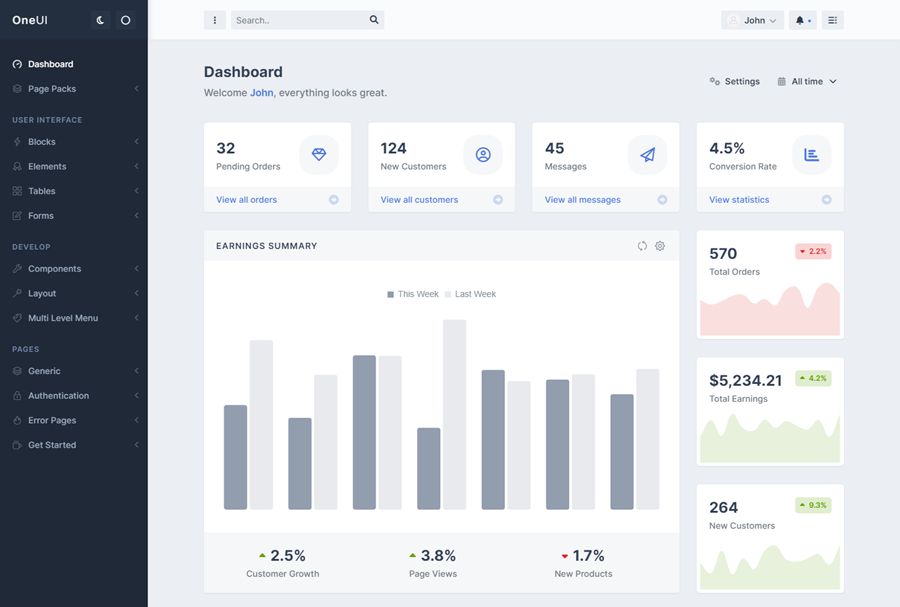Refresh the Earnings Summary block
The height and width of the screenshot is (607, 900).
click(642, 246)
